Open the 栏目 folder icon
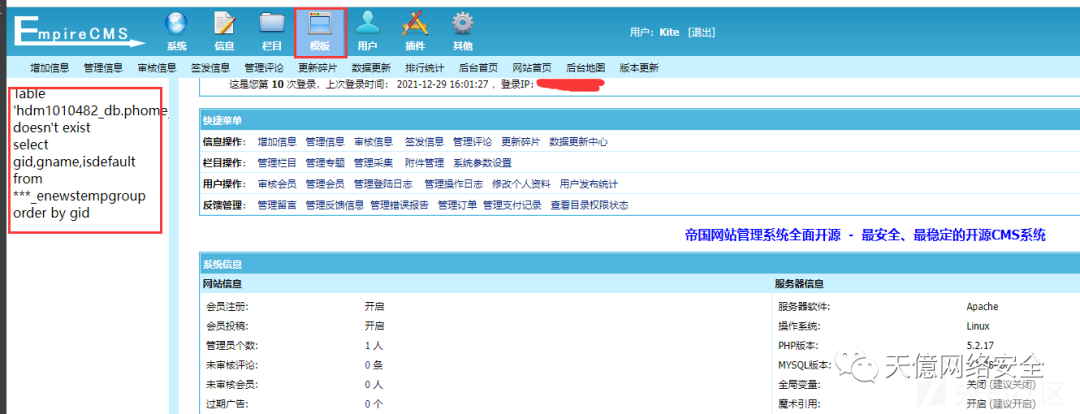The height and width of the screenshot is (414, 1080). 272,32
